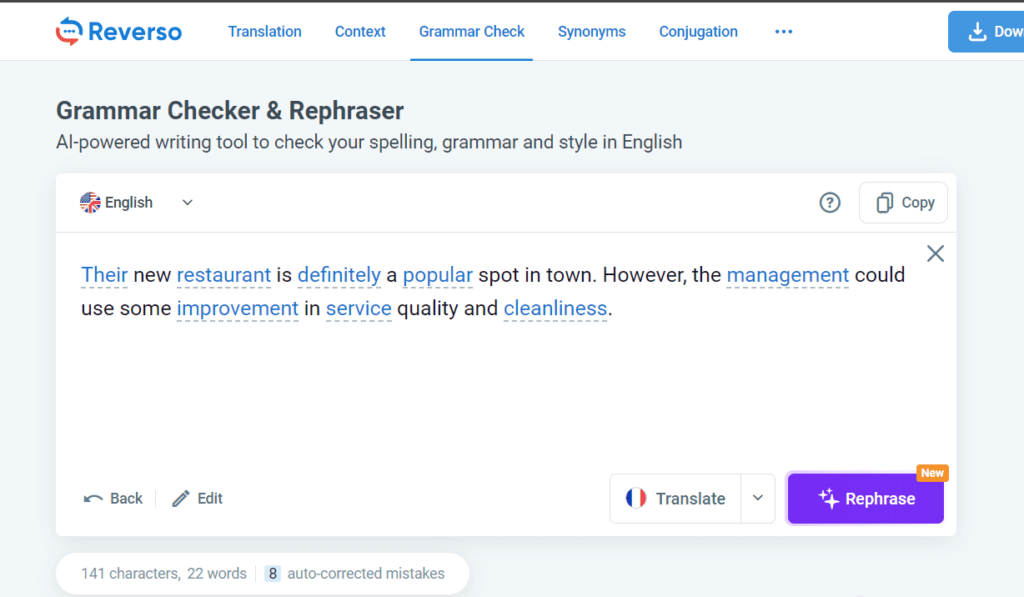Click the Copy icon above the editor
1024x597 pixels.
point(883,202)
